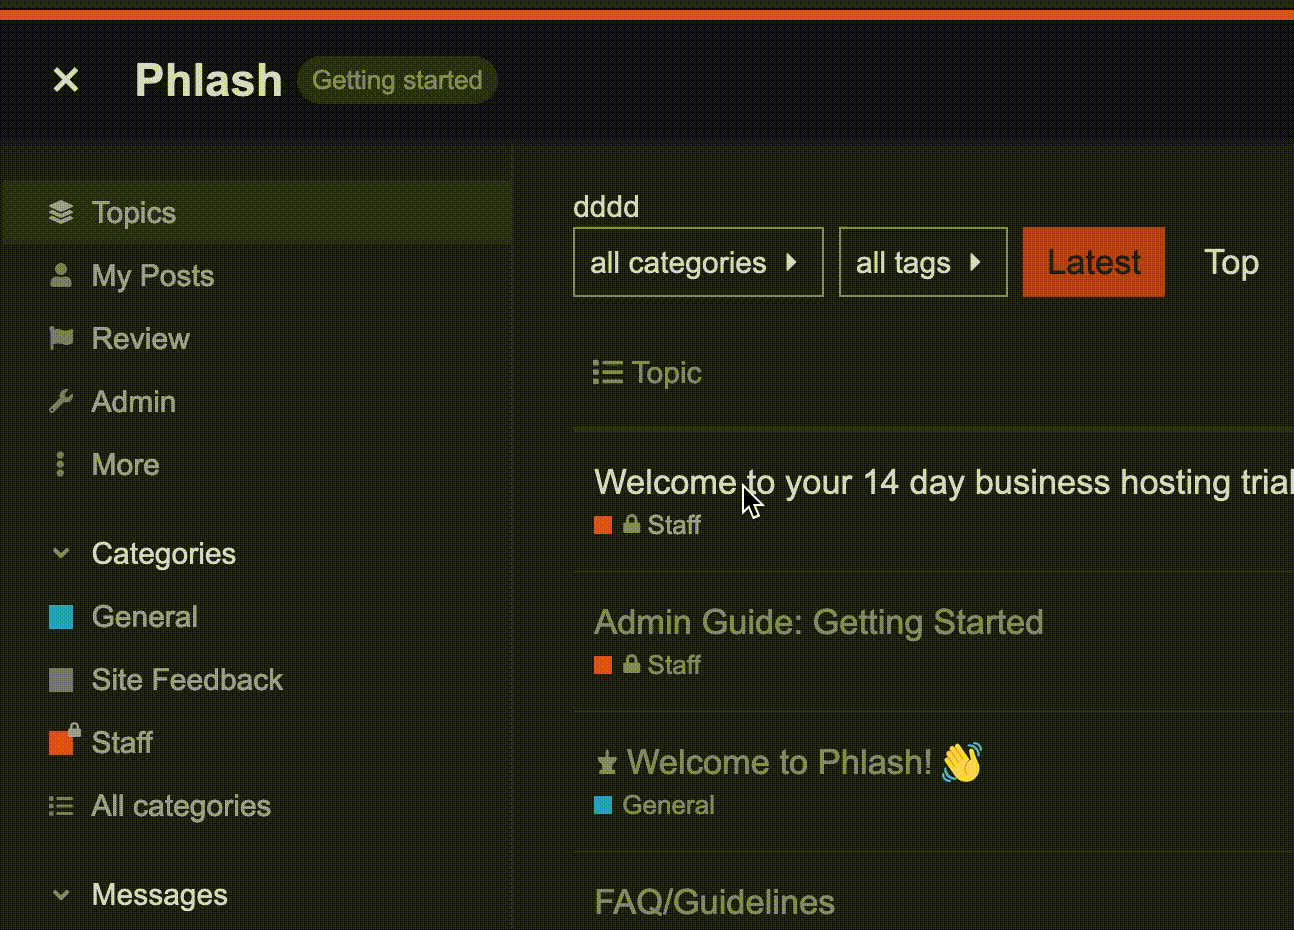Click the My Posts person icon

[61, 275]
